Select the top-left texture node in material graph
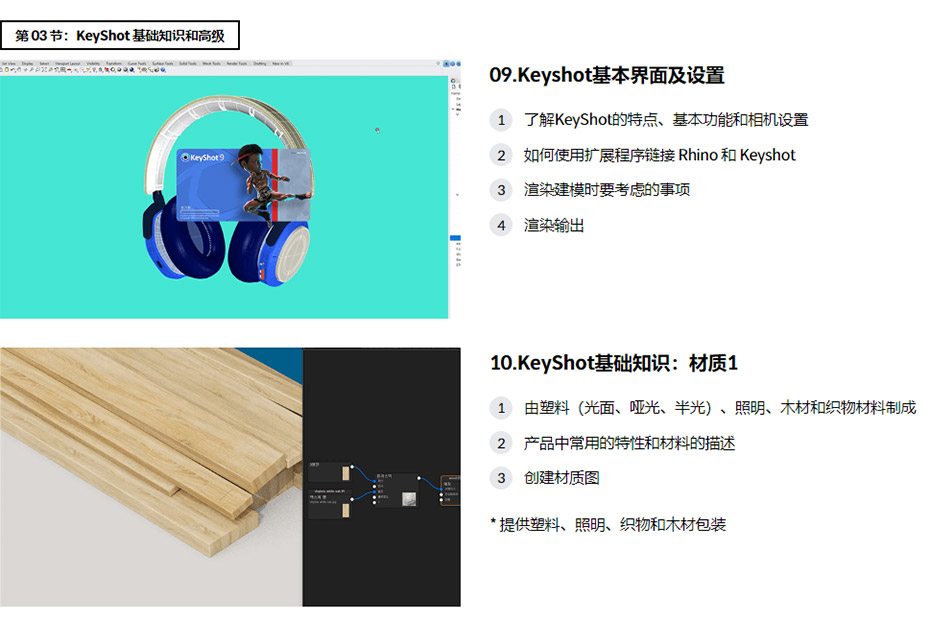This screenshot has width=930, height=620. [330, 471]
